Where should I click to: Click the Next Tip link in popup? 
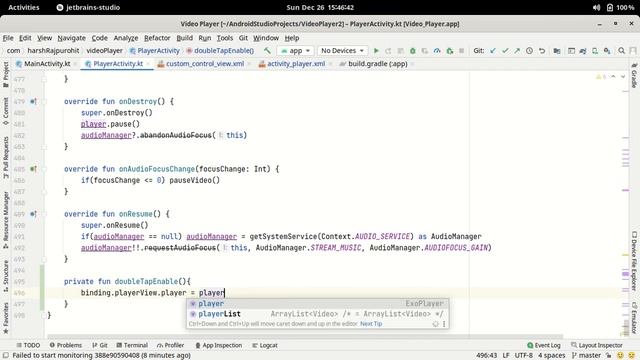(x=371, y=324)
